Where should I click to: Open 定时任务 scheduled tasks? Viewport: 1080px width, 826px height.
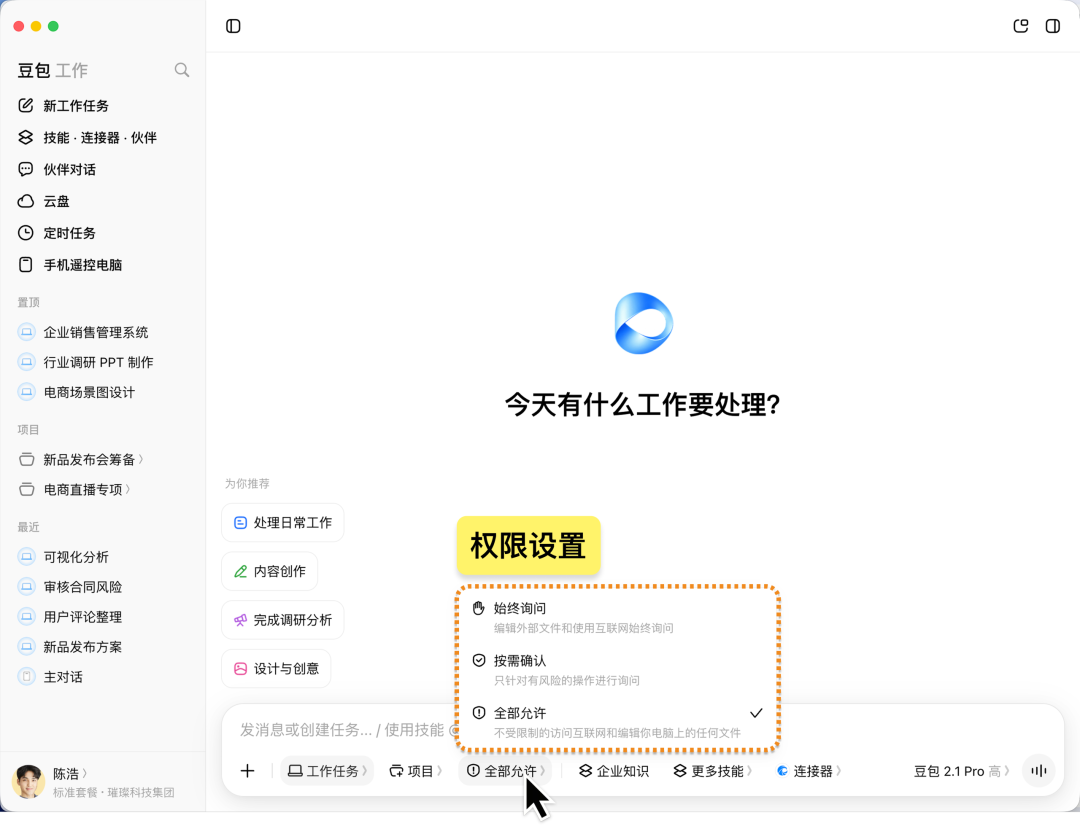103,233
